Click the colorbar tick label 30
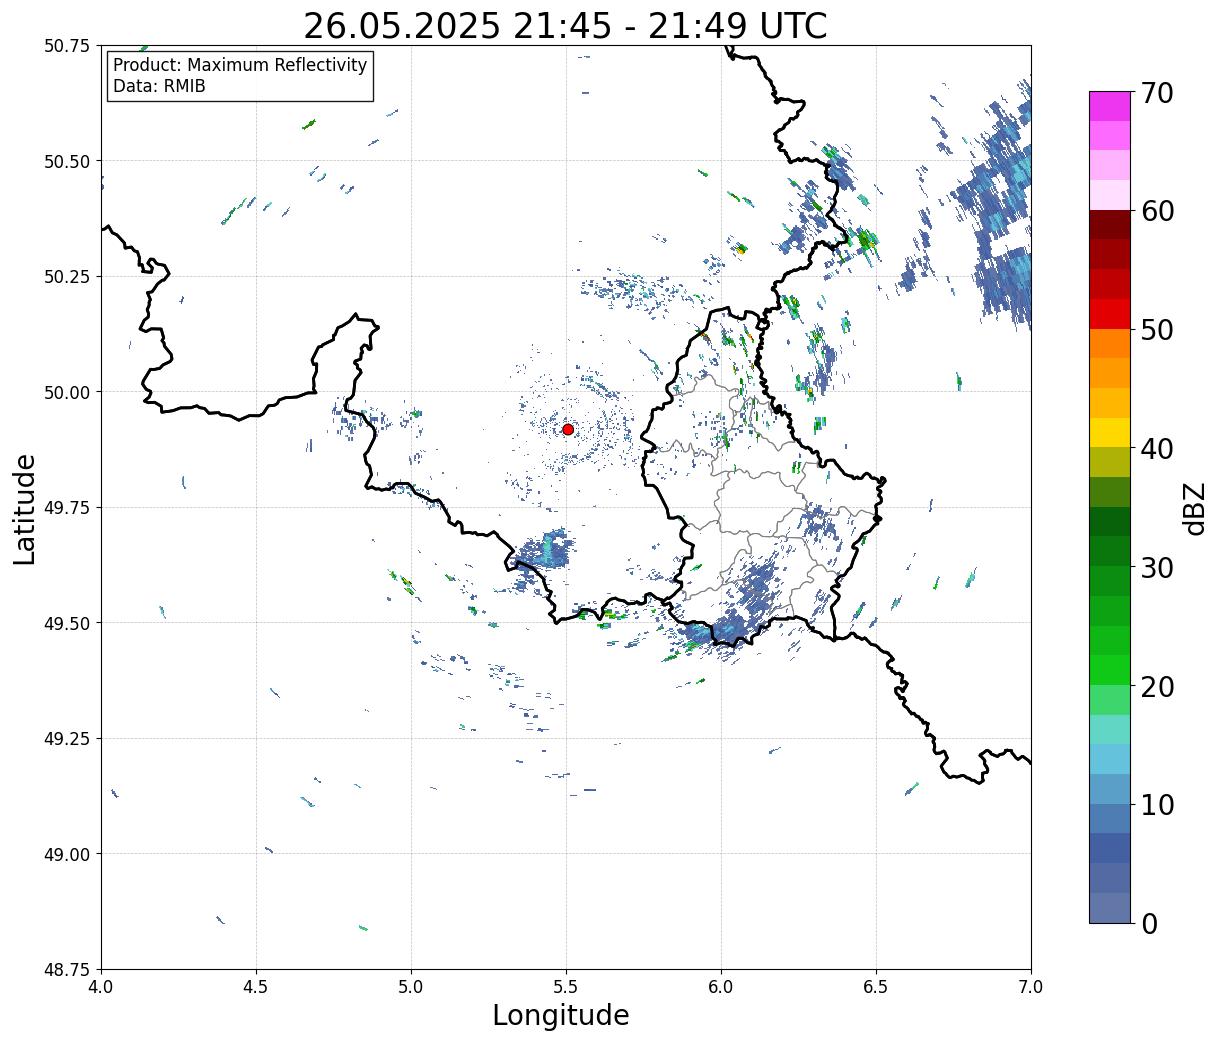 pos(1158,568)
